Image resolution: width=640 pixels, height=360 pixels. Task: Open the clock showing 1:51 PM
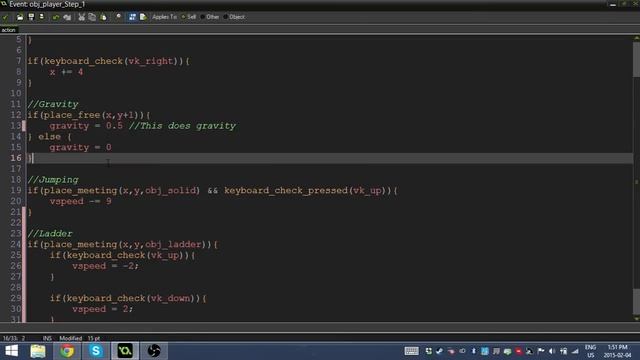[x=617, y=351]
